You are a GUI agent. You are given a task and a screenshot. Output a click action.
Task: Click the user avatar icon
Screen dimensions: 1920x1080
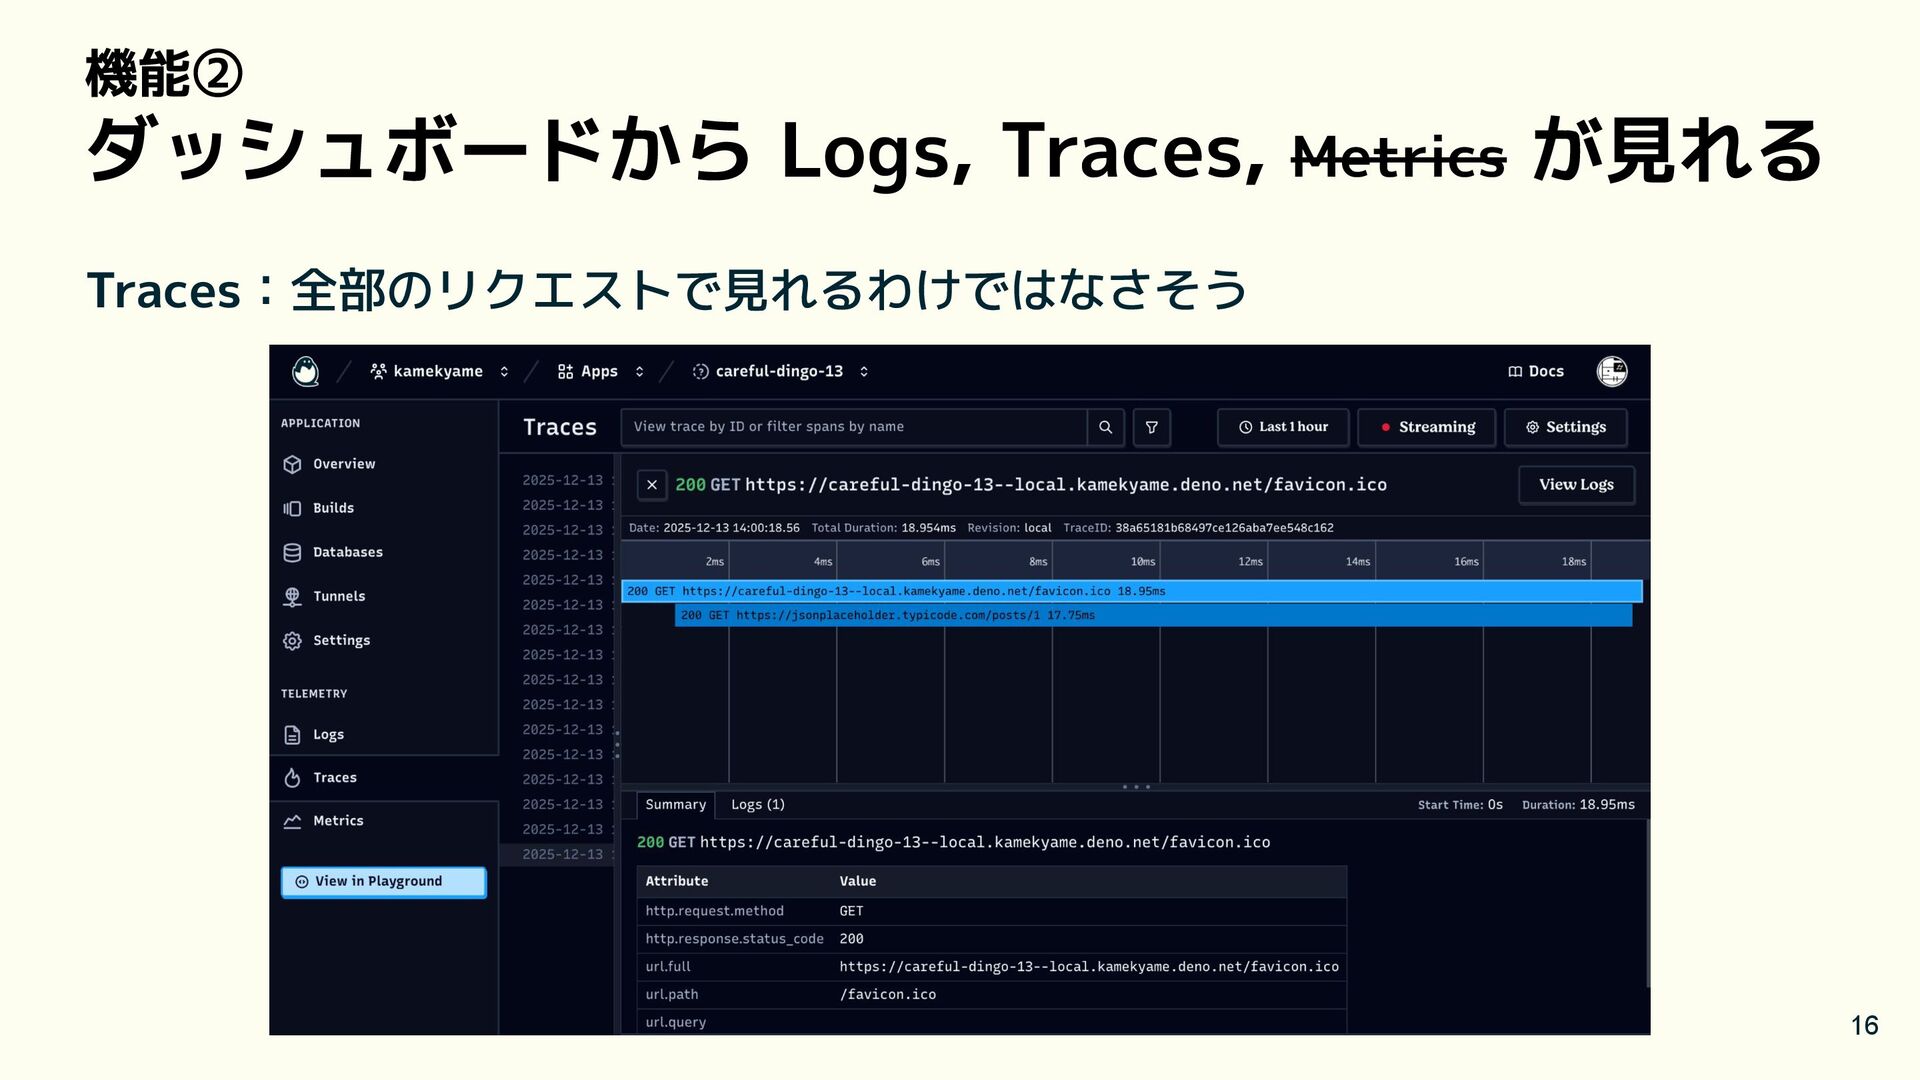pyautogui.click(x=1611, y=371)
